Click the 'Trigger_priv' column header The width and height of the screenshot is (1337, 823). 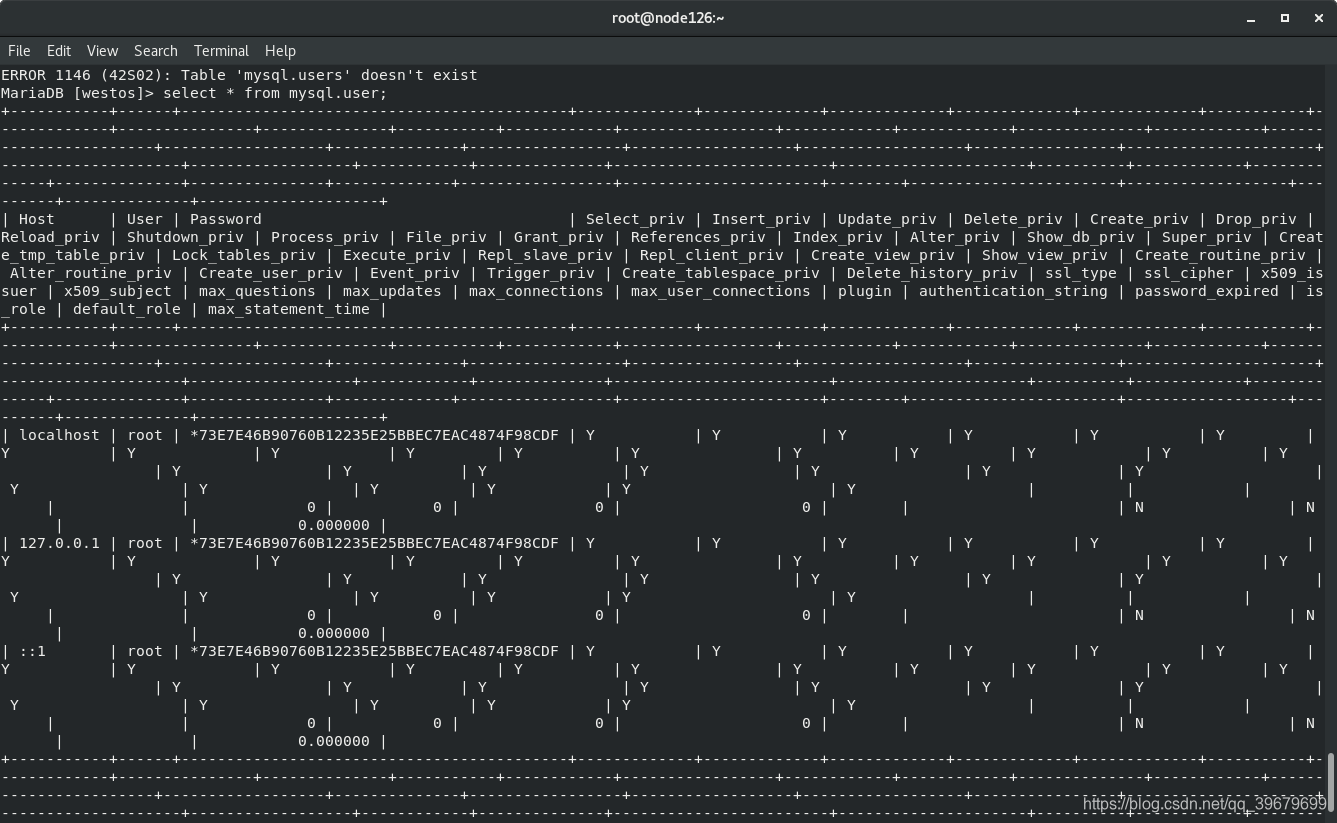click(x=541, y=273)
